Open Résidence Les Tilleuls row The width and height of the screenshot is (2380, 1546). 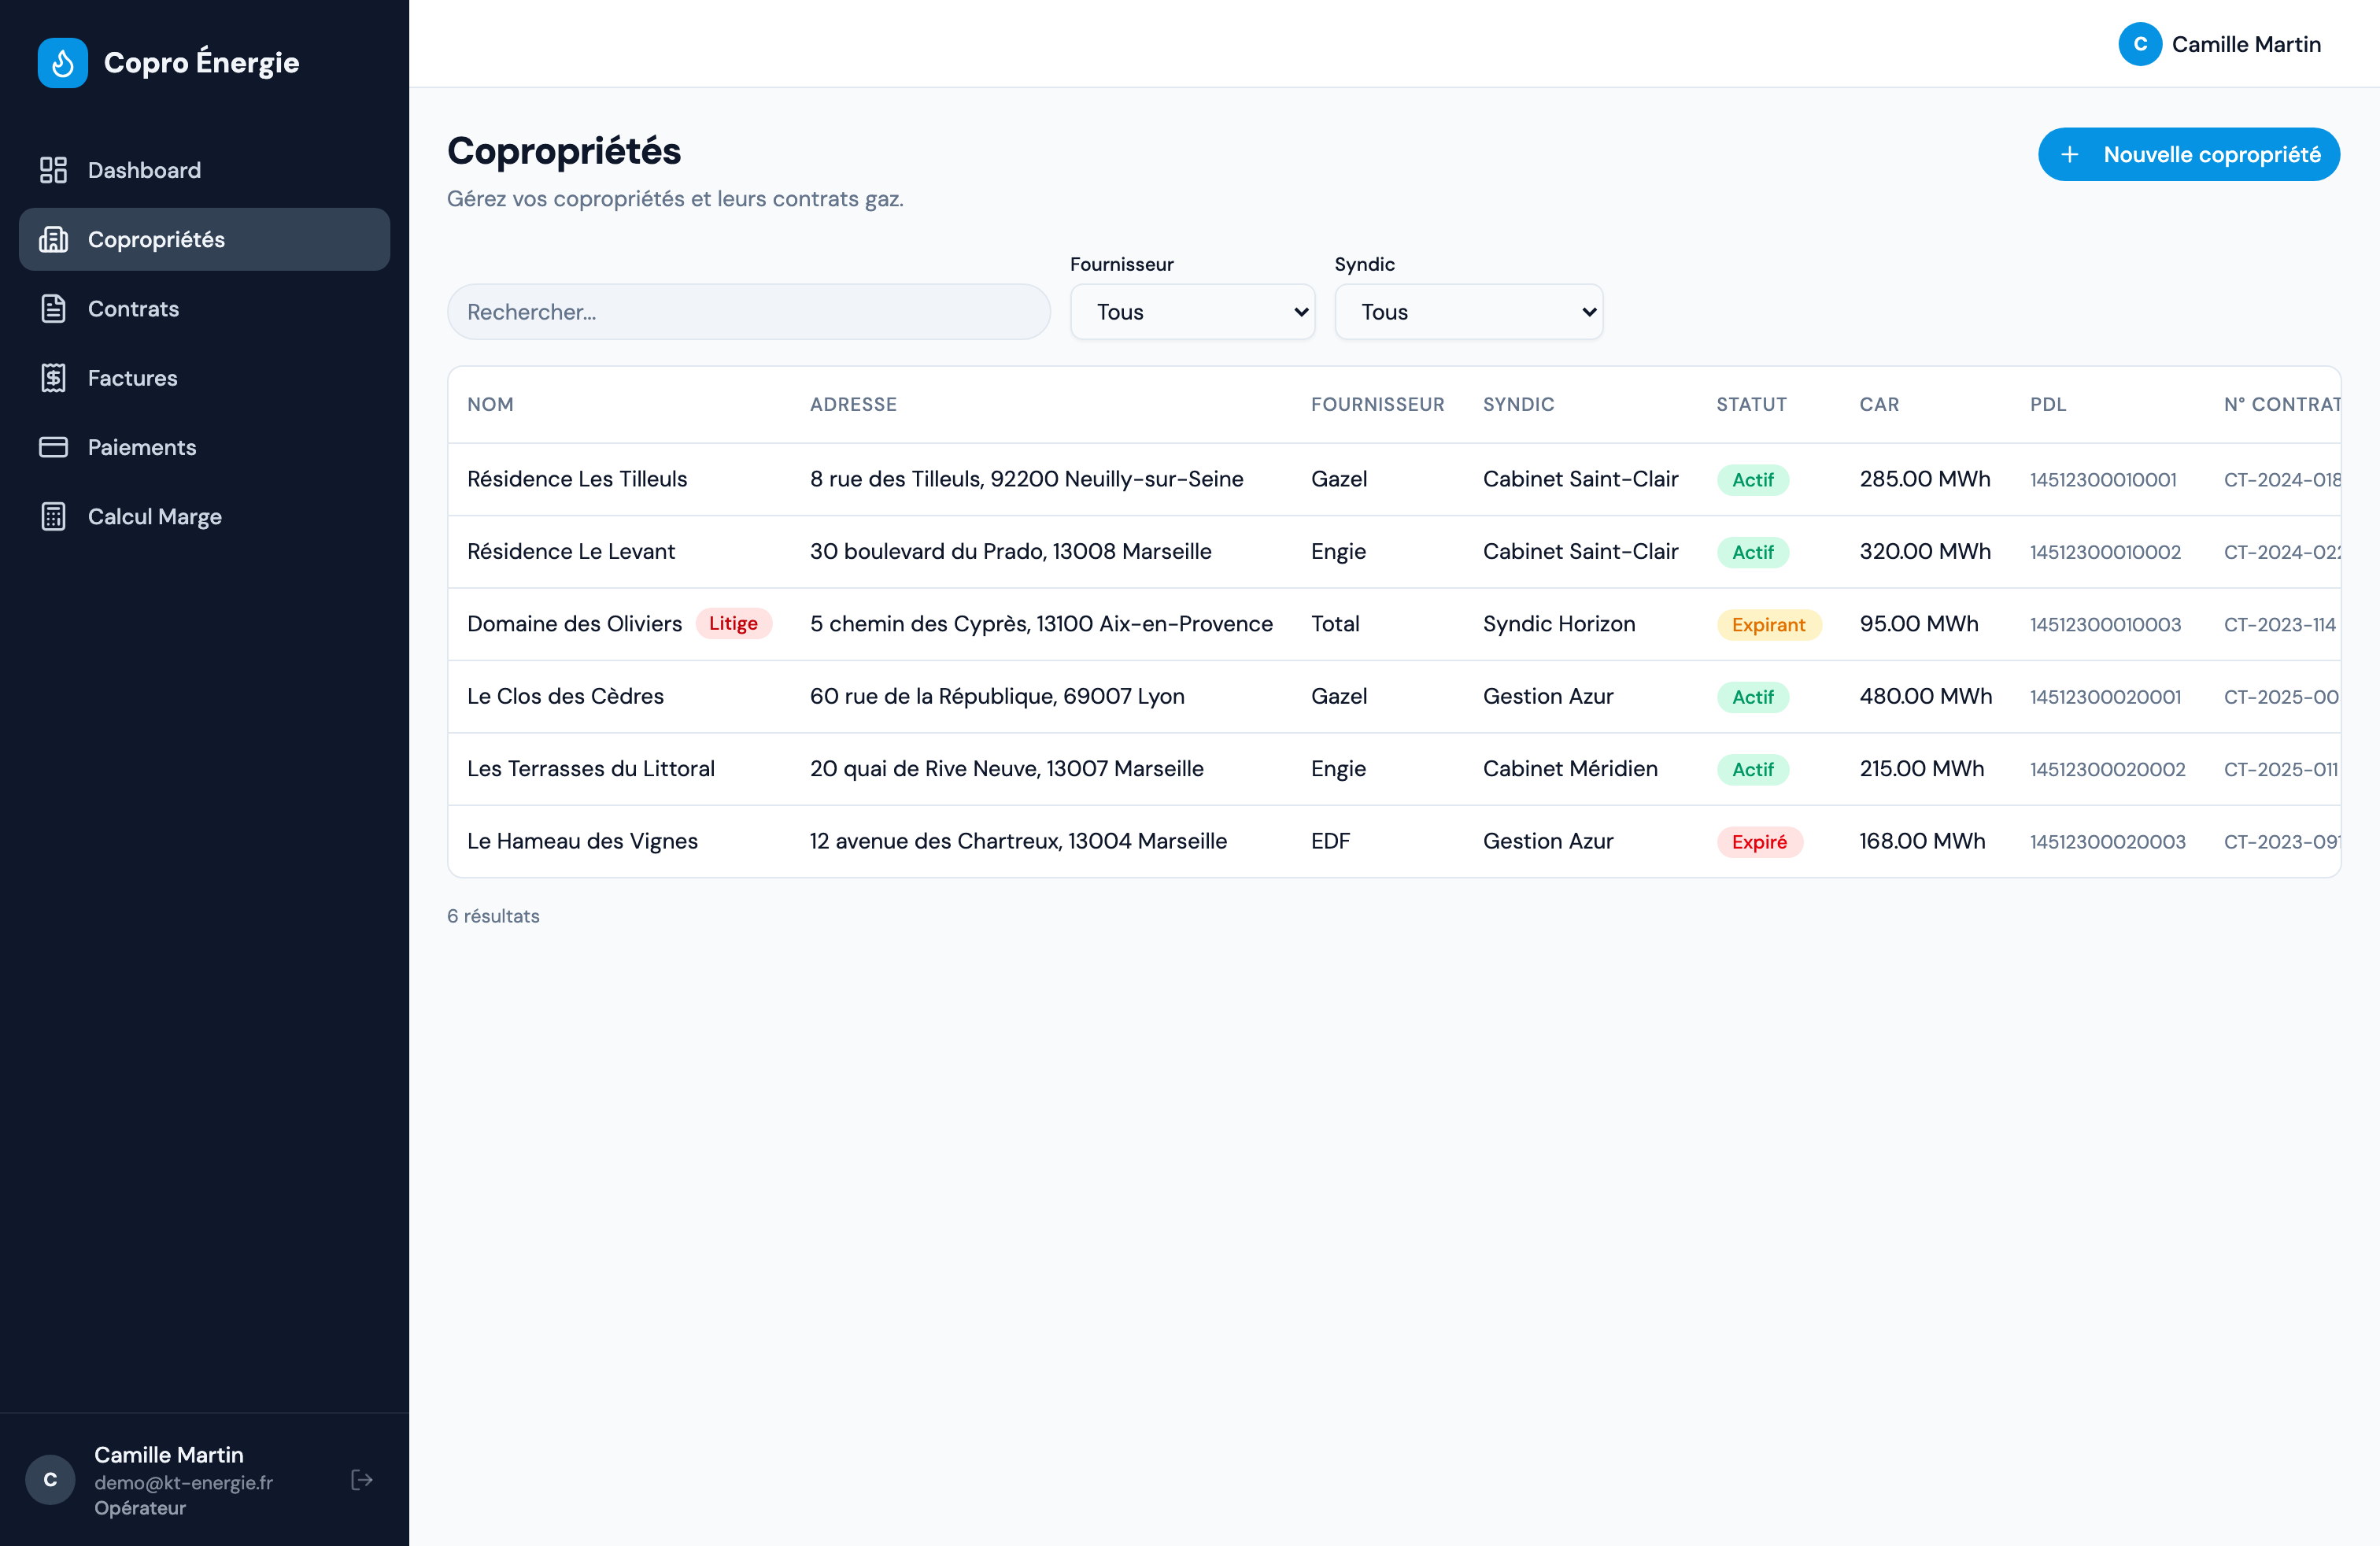[x=1394, y=479]
